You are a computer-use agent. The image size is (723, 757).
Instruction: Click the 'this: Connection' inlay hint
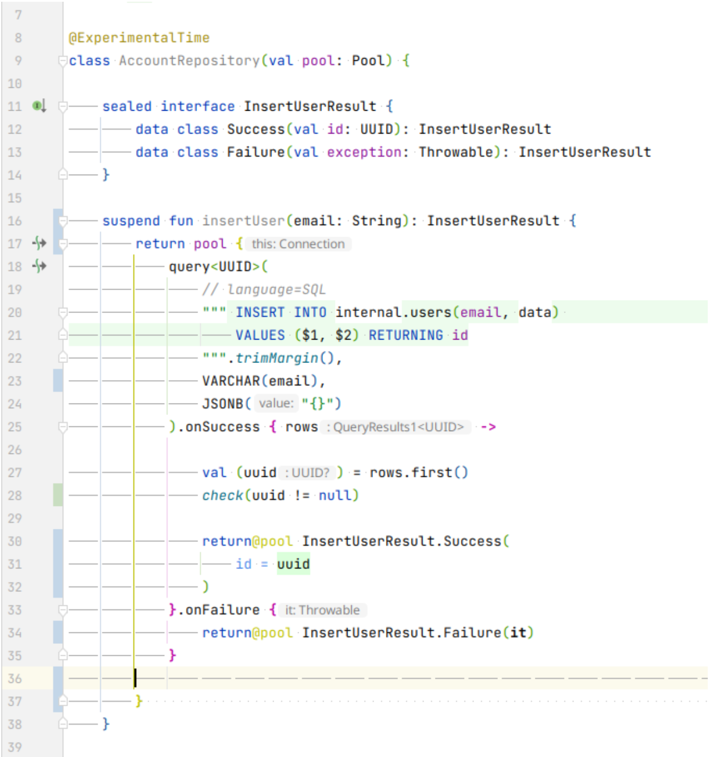click(298, 244)
